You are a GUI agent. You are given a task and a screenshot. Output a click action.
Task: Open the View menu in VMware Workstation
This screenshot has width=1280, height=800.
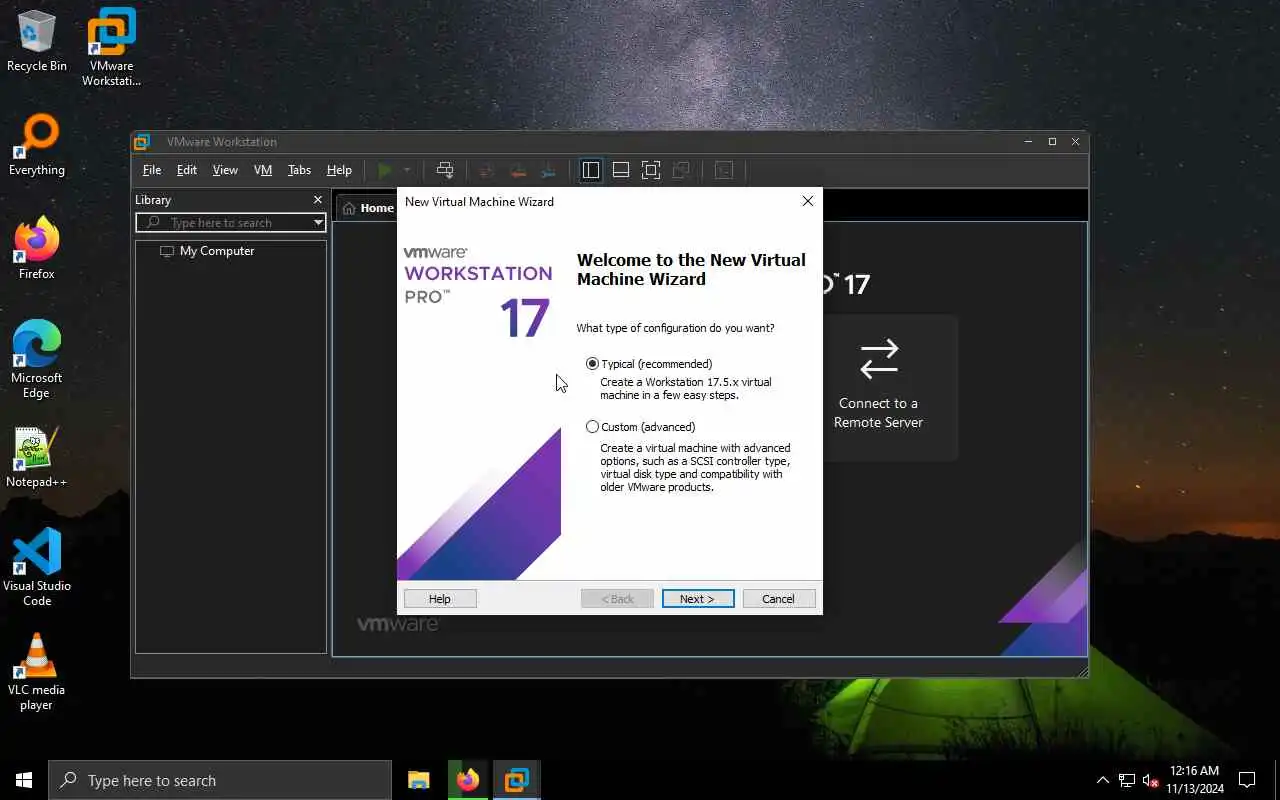pyautogui.click(x=225, y=170)
